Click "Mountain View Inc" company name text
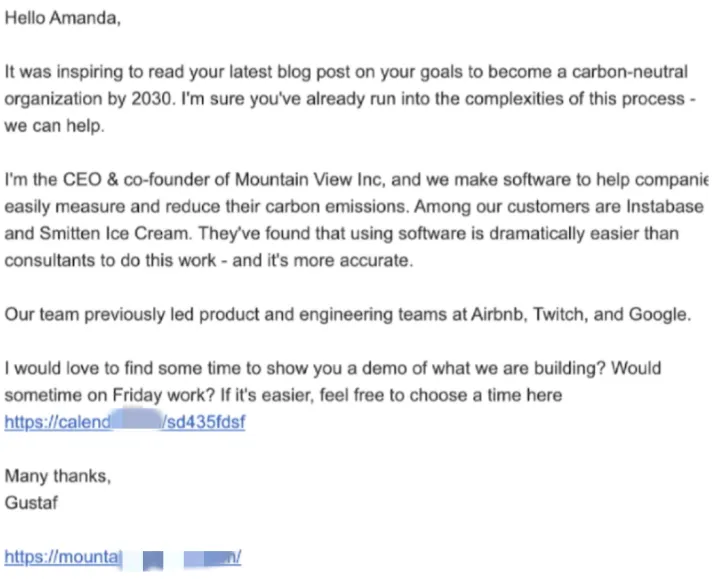The image size is (720, 579). click(308, 180)
